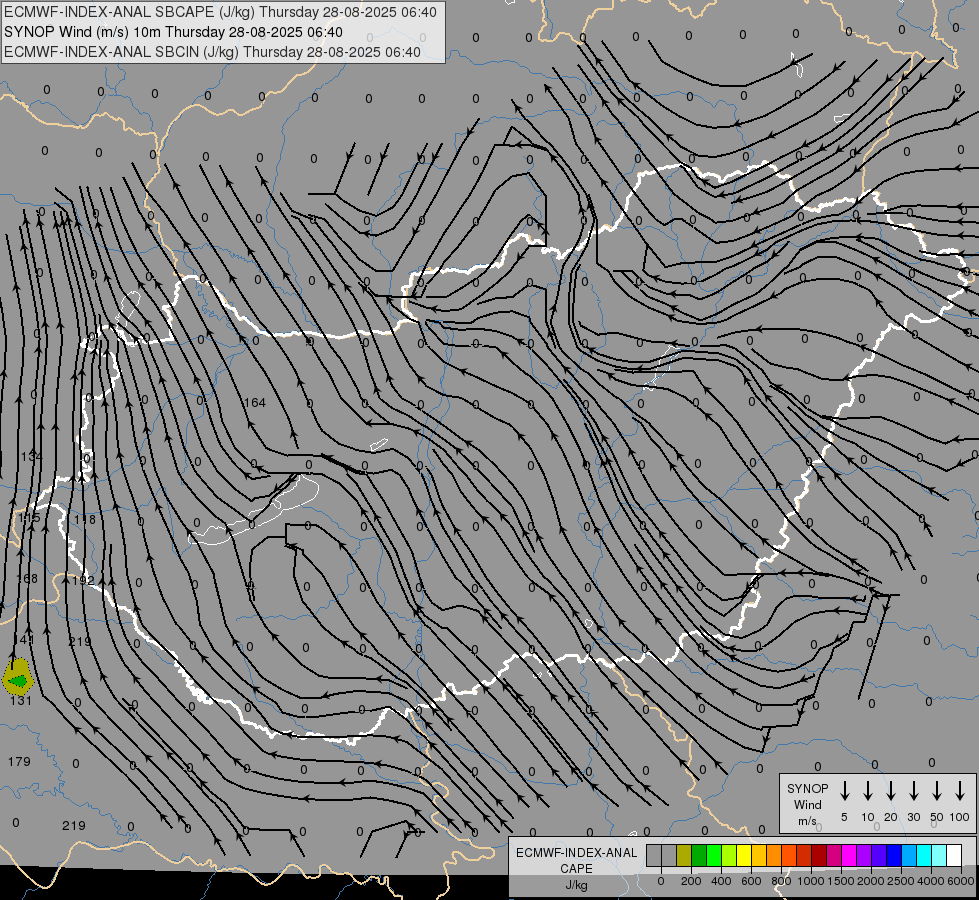Click the white swatch at legend end
Image resolution: width=979 pixels, height=900 pixels.
(x=953, y=855)
